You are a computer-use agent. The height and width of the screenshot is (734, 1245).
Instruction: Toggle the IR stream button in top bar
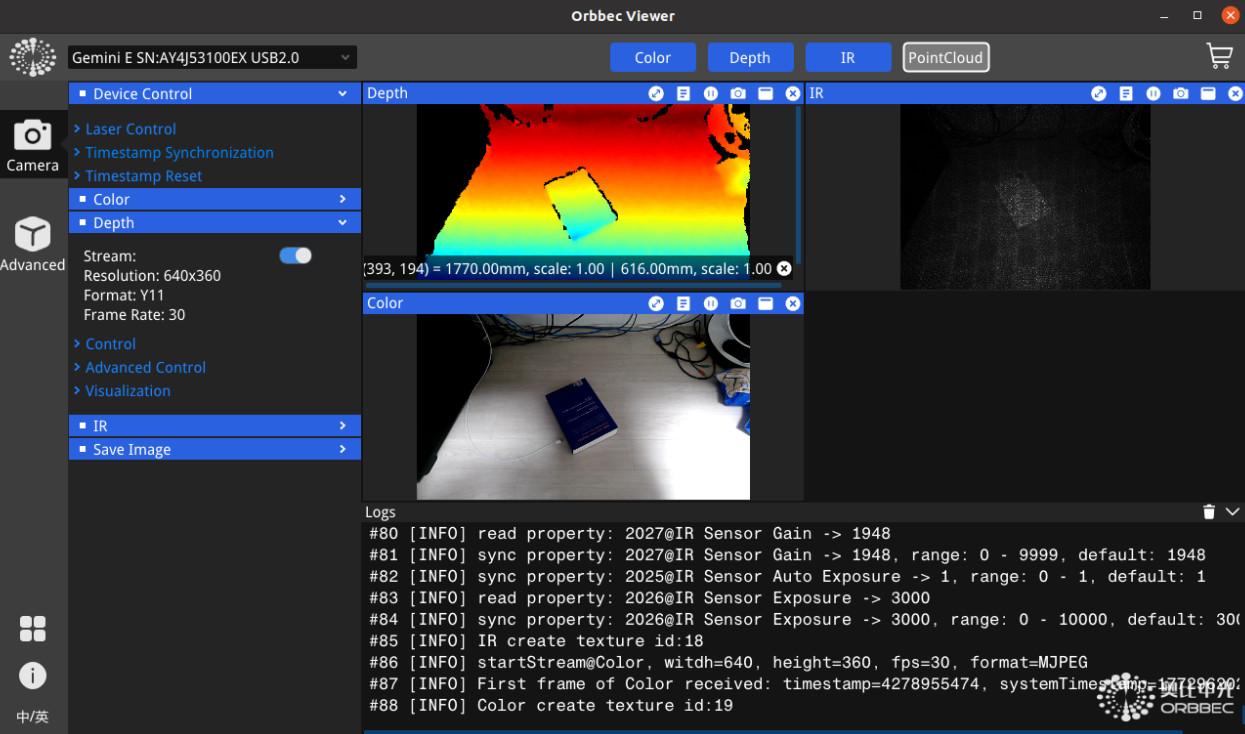point(847,57)
